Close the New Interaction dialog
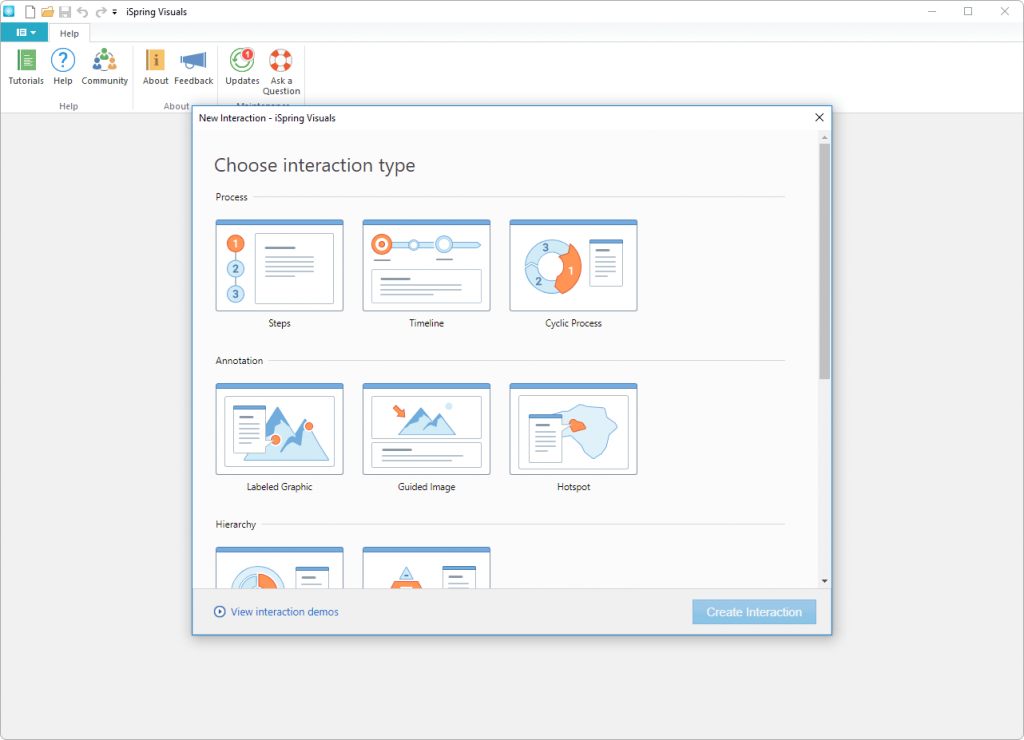 (819, 118)
